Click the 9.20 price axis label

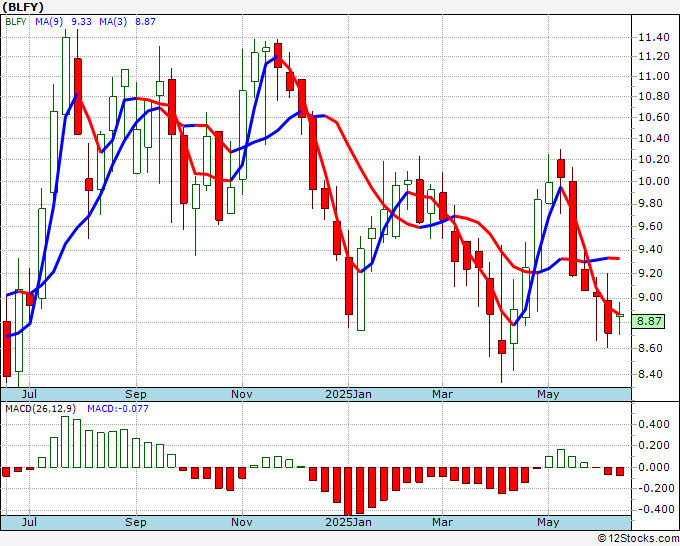coord(651,273)
